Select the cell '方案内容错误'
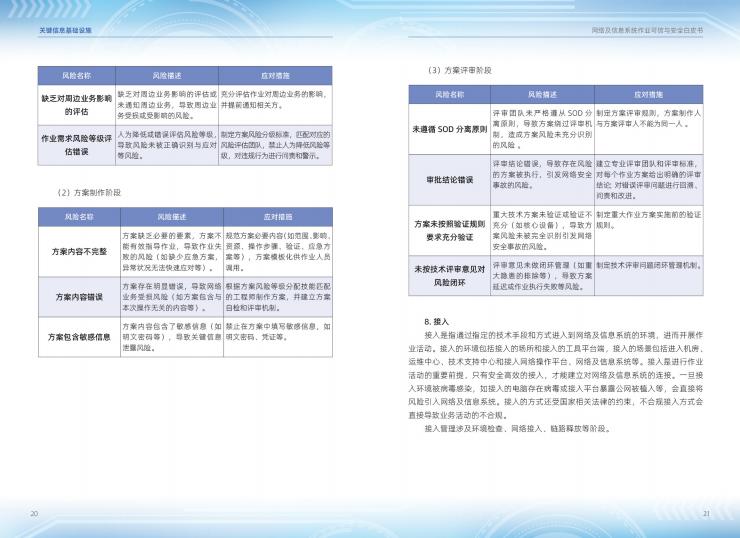Image resolution: width=740 pixels, height=538 pixels. tap(79, 297)
